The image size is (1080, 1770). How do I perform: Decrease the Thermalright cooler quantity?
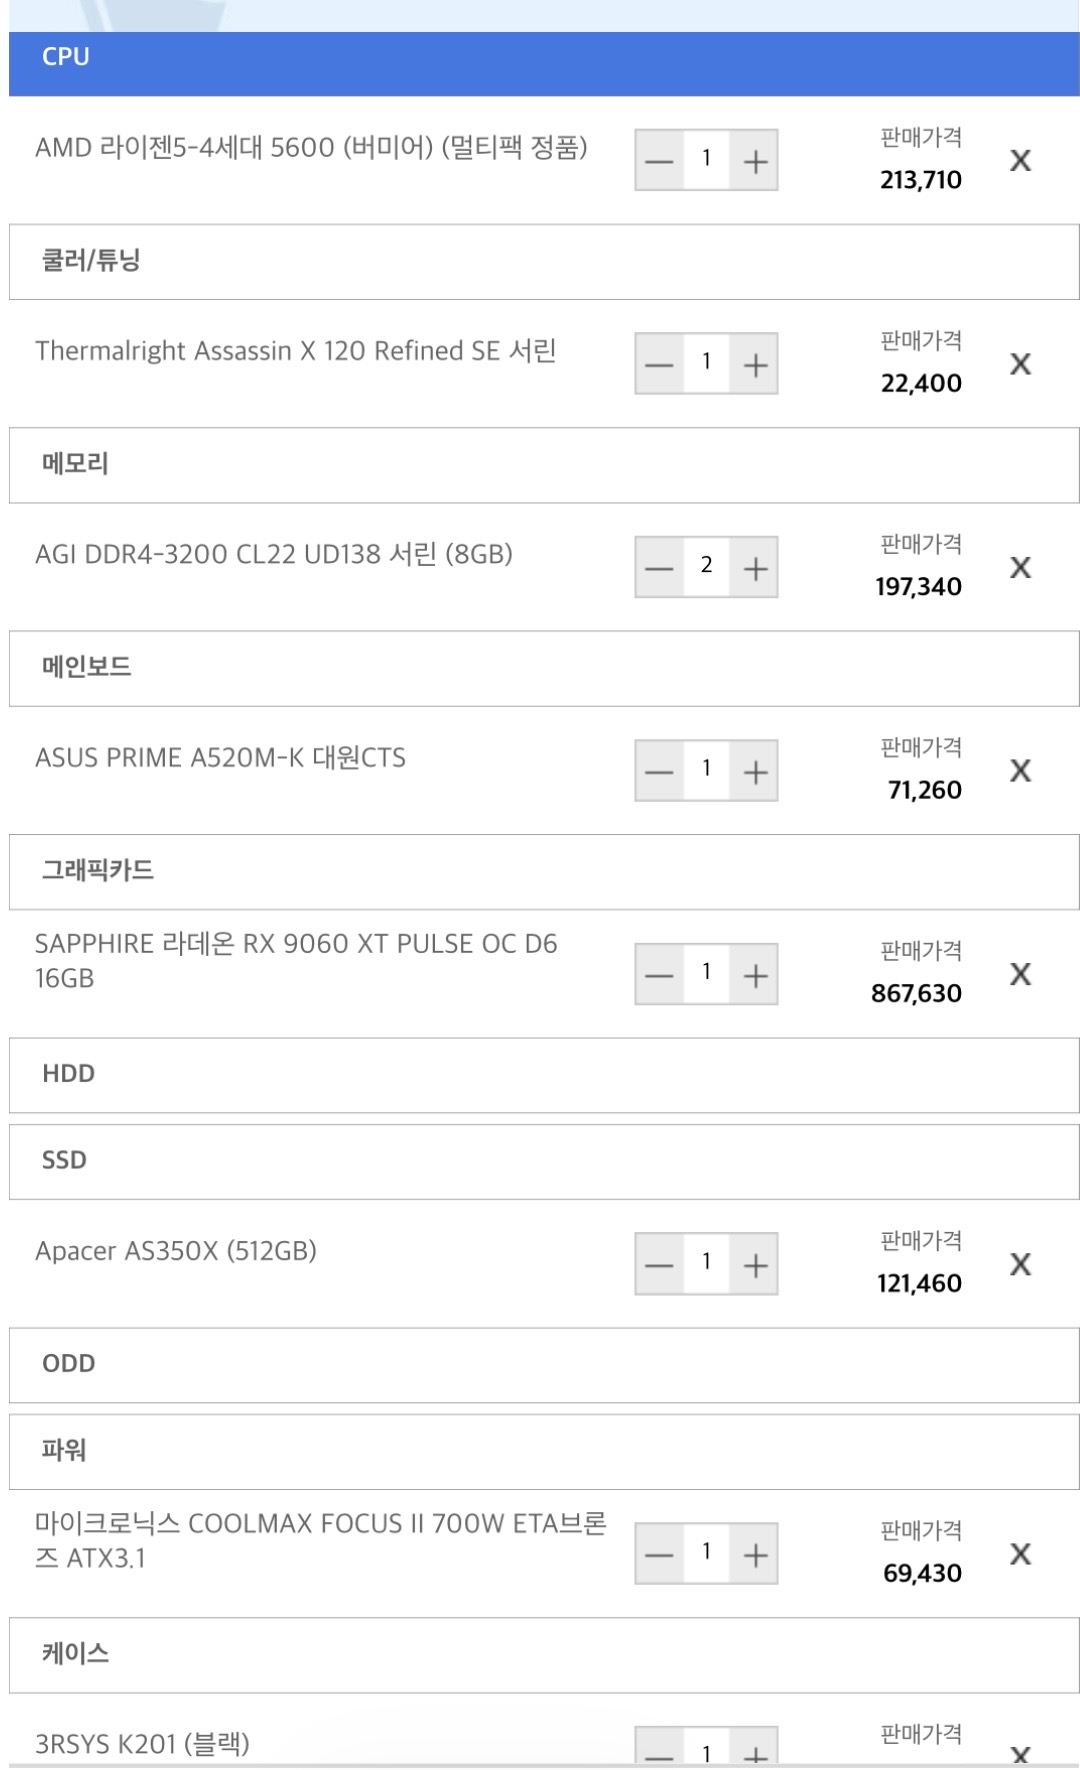pos(659,364)
